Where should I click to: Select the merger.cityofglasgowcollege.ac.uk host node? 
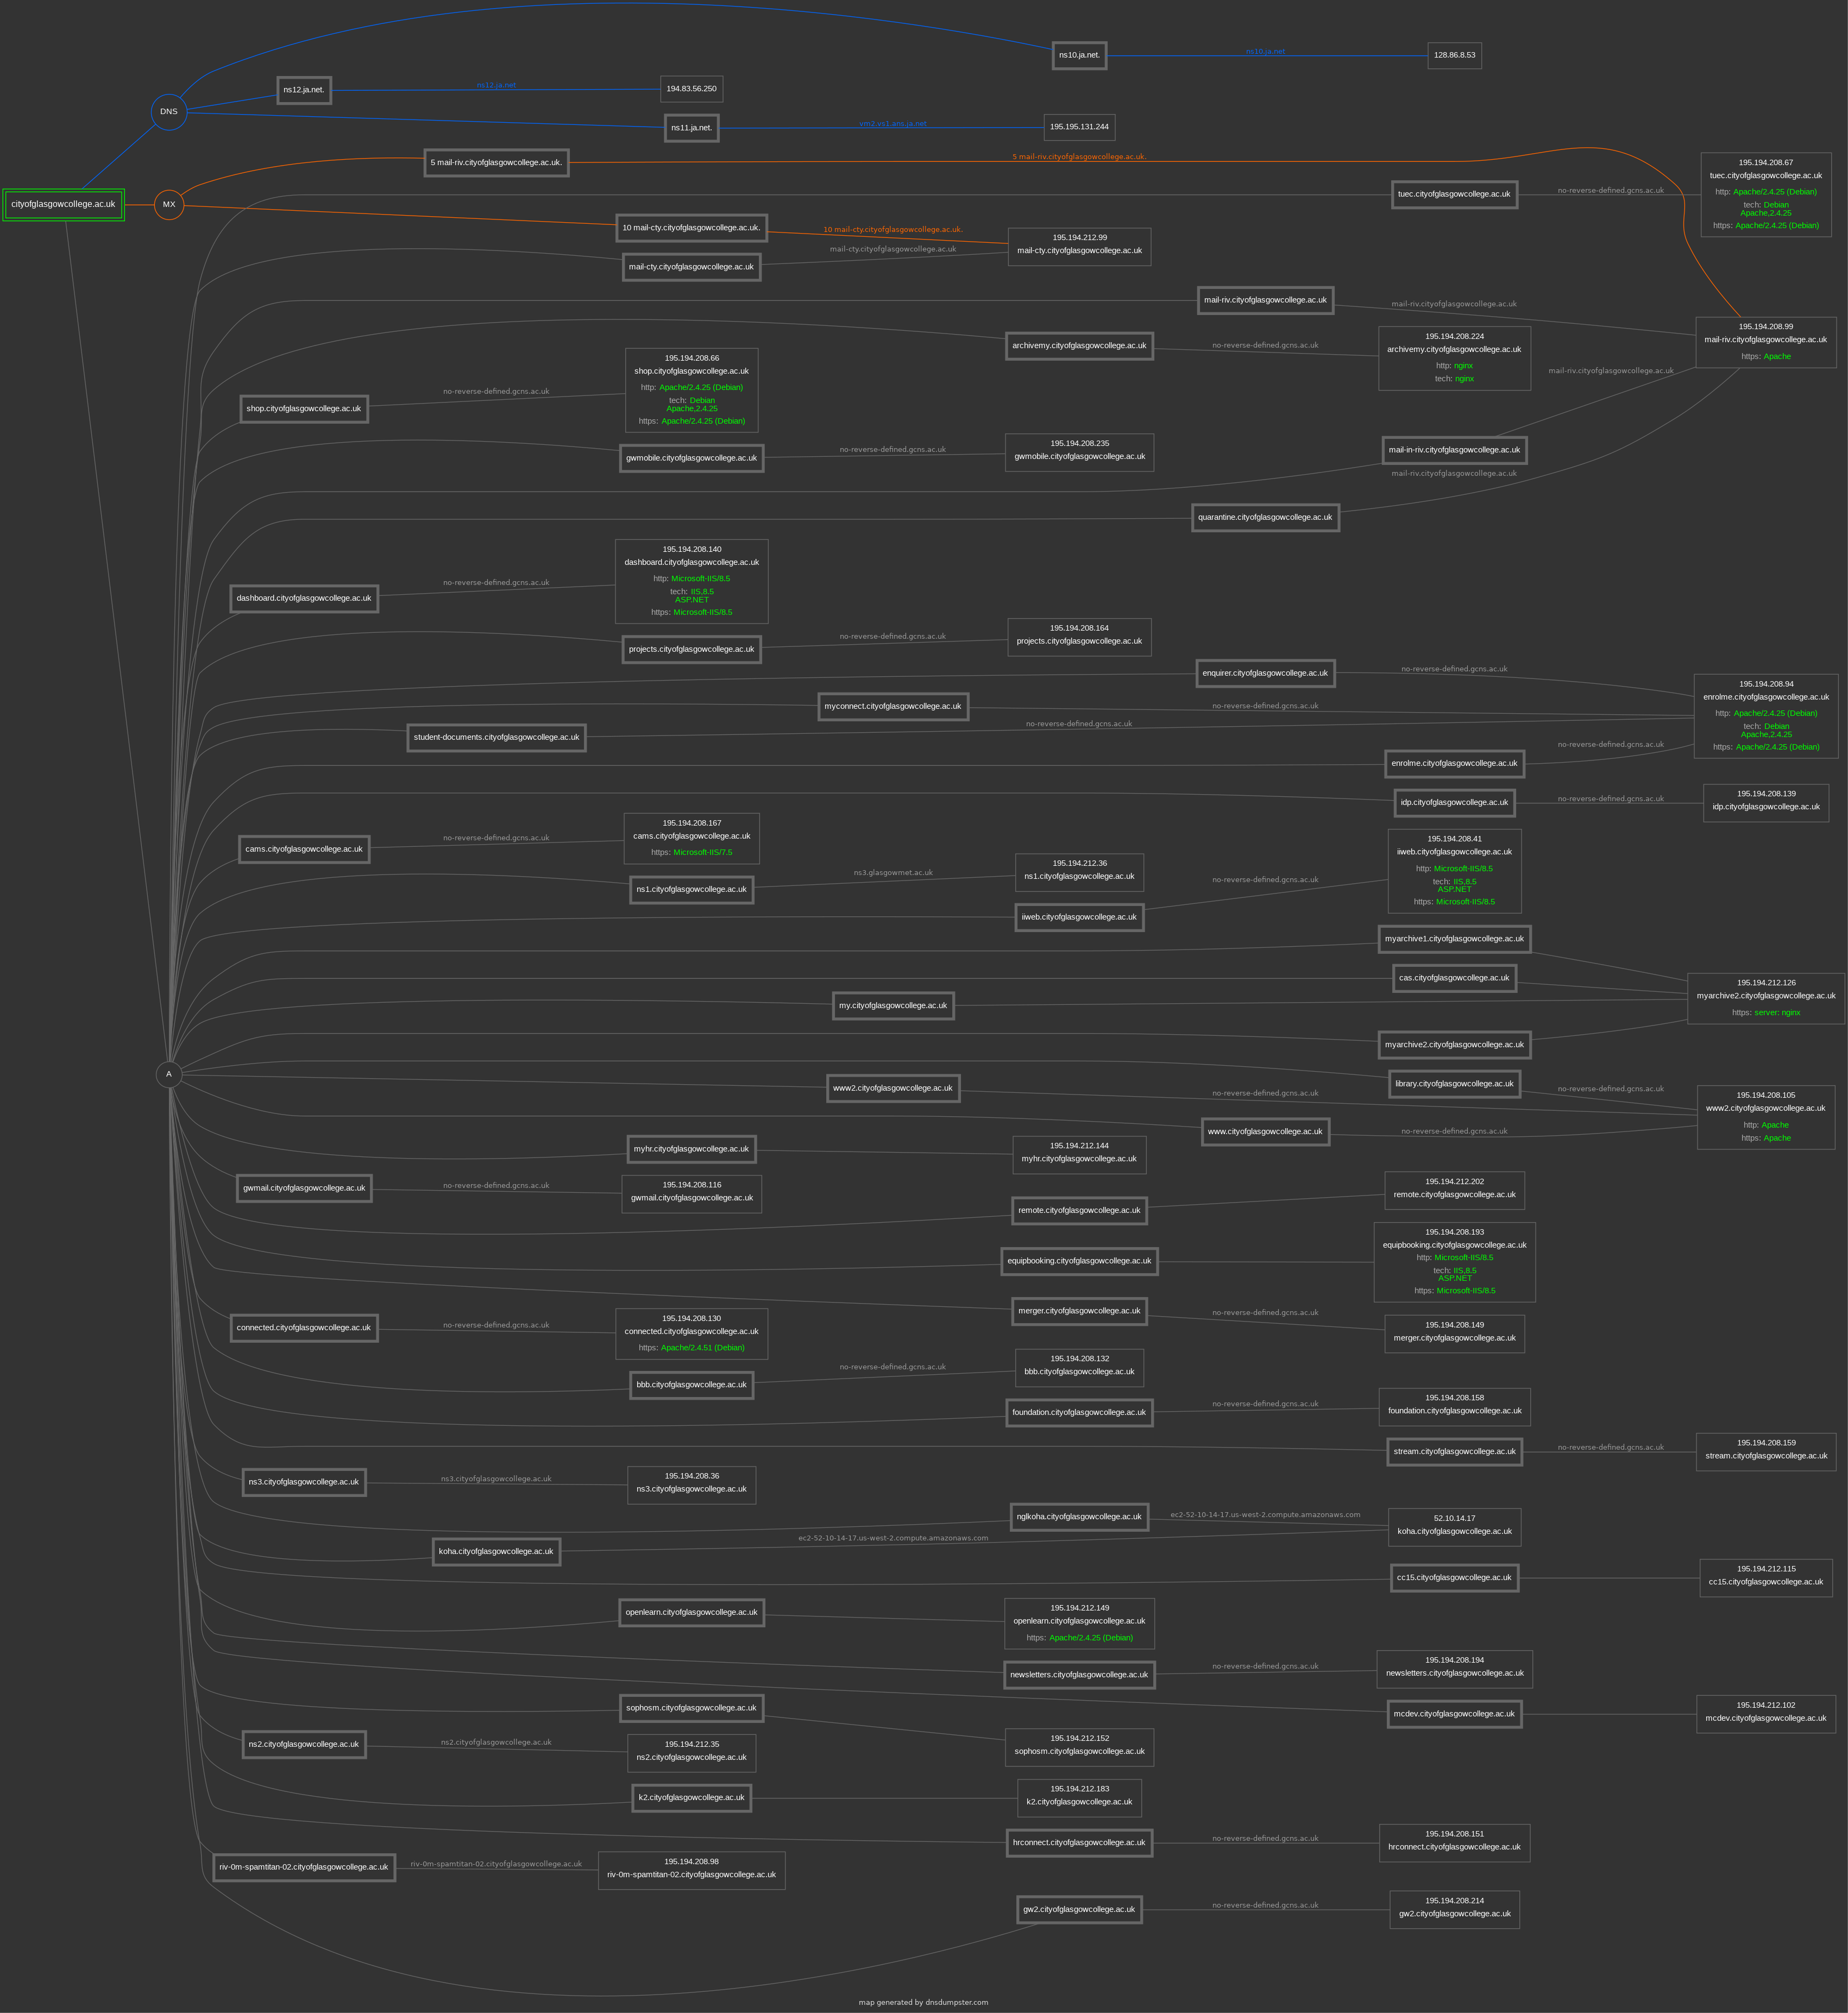tap(1080, 1311)
